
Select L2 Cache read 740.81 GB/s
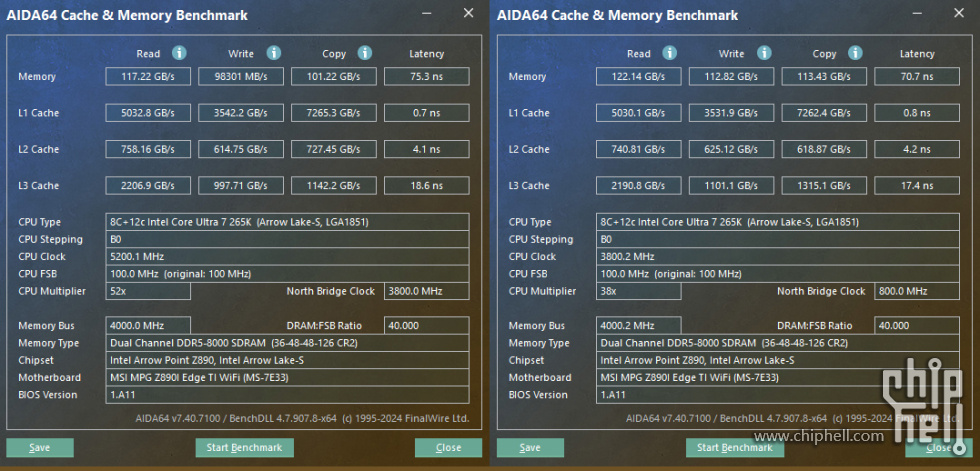pyautogui.click(x=639, y=149)
